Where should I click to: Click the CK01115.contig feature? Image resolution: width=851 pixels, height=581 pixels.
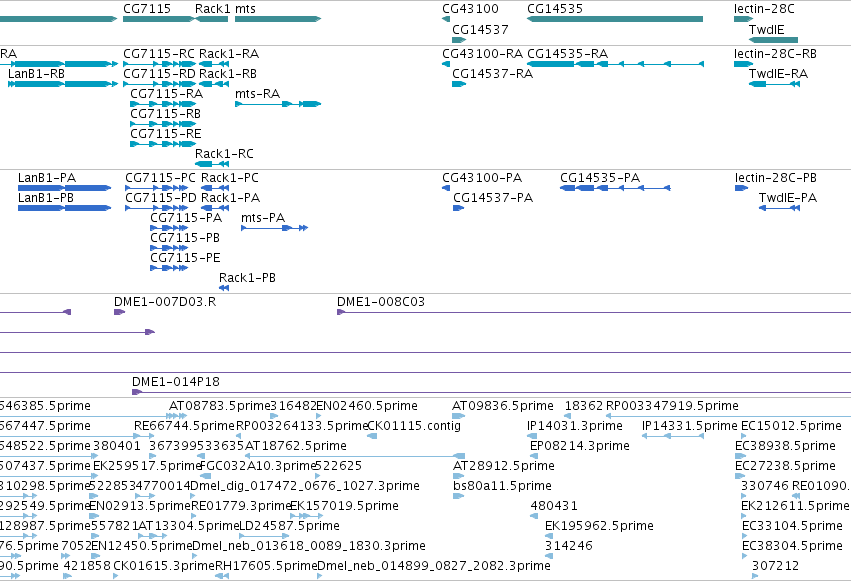(x=414, y=426)
